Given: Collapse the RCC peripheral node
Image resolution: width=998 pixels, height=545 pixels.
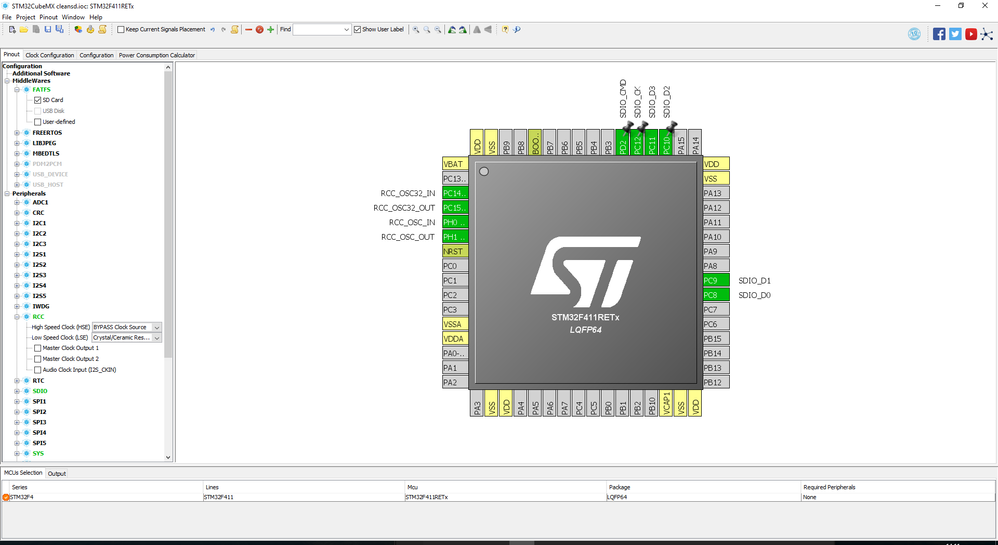Looking at the screenshot, I should pos(17,316).
